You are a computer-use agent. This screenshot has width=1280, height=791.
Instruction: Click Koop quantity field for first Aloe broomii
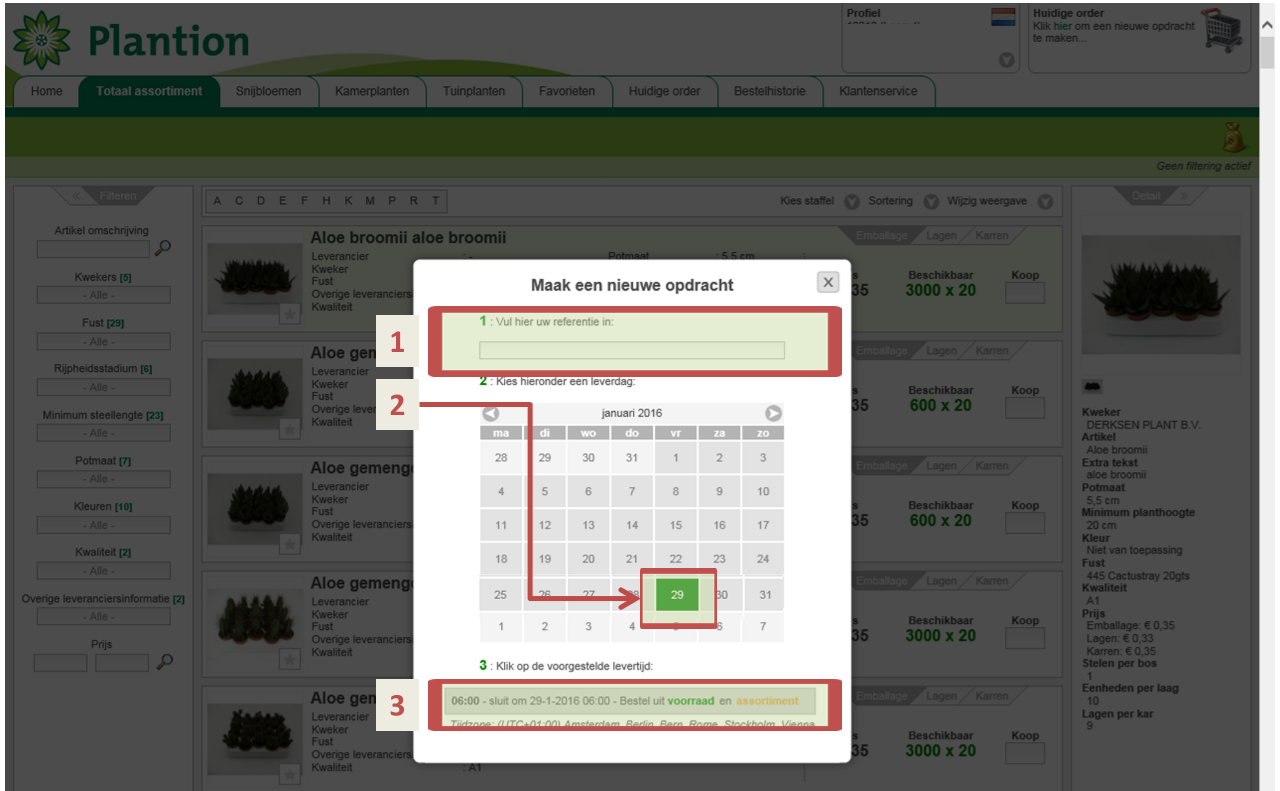1025,293
